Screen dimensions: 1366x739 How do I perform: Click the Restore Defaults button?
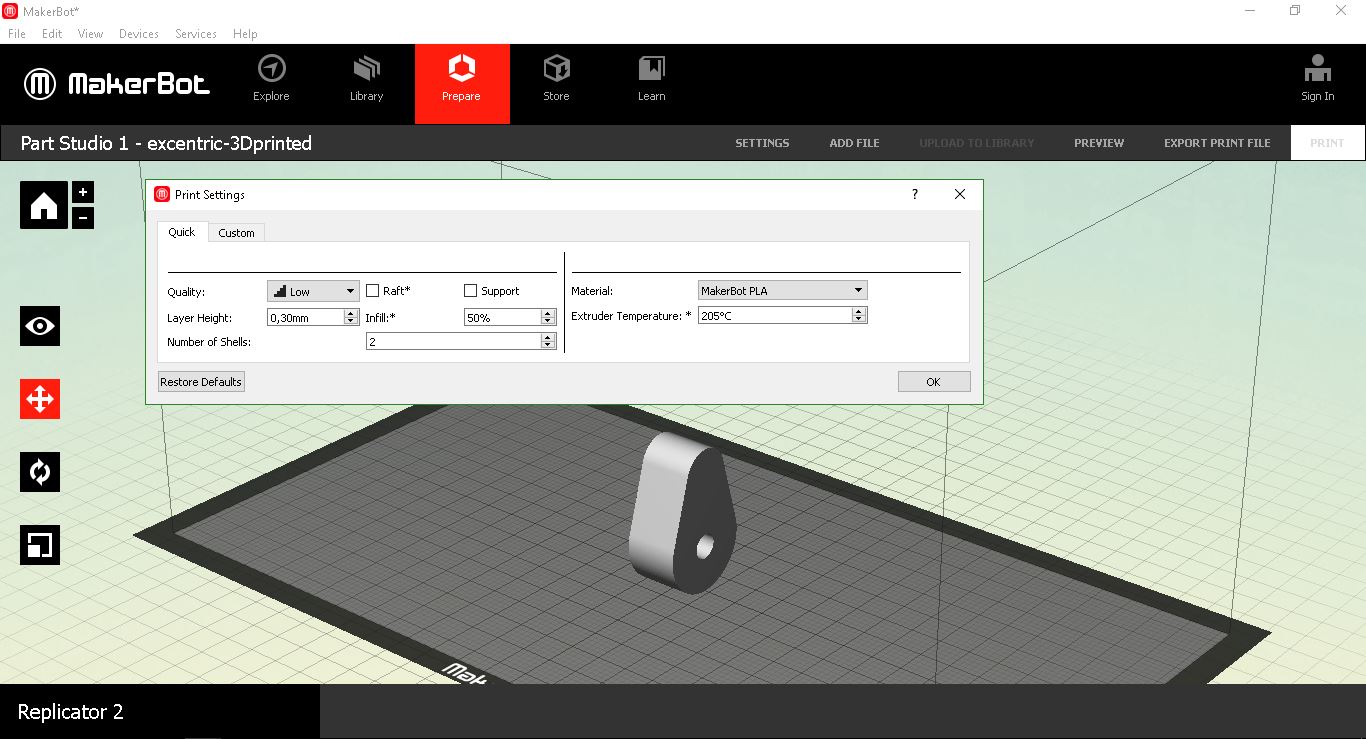201,381
